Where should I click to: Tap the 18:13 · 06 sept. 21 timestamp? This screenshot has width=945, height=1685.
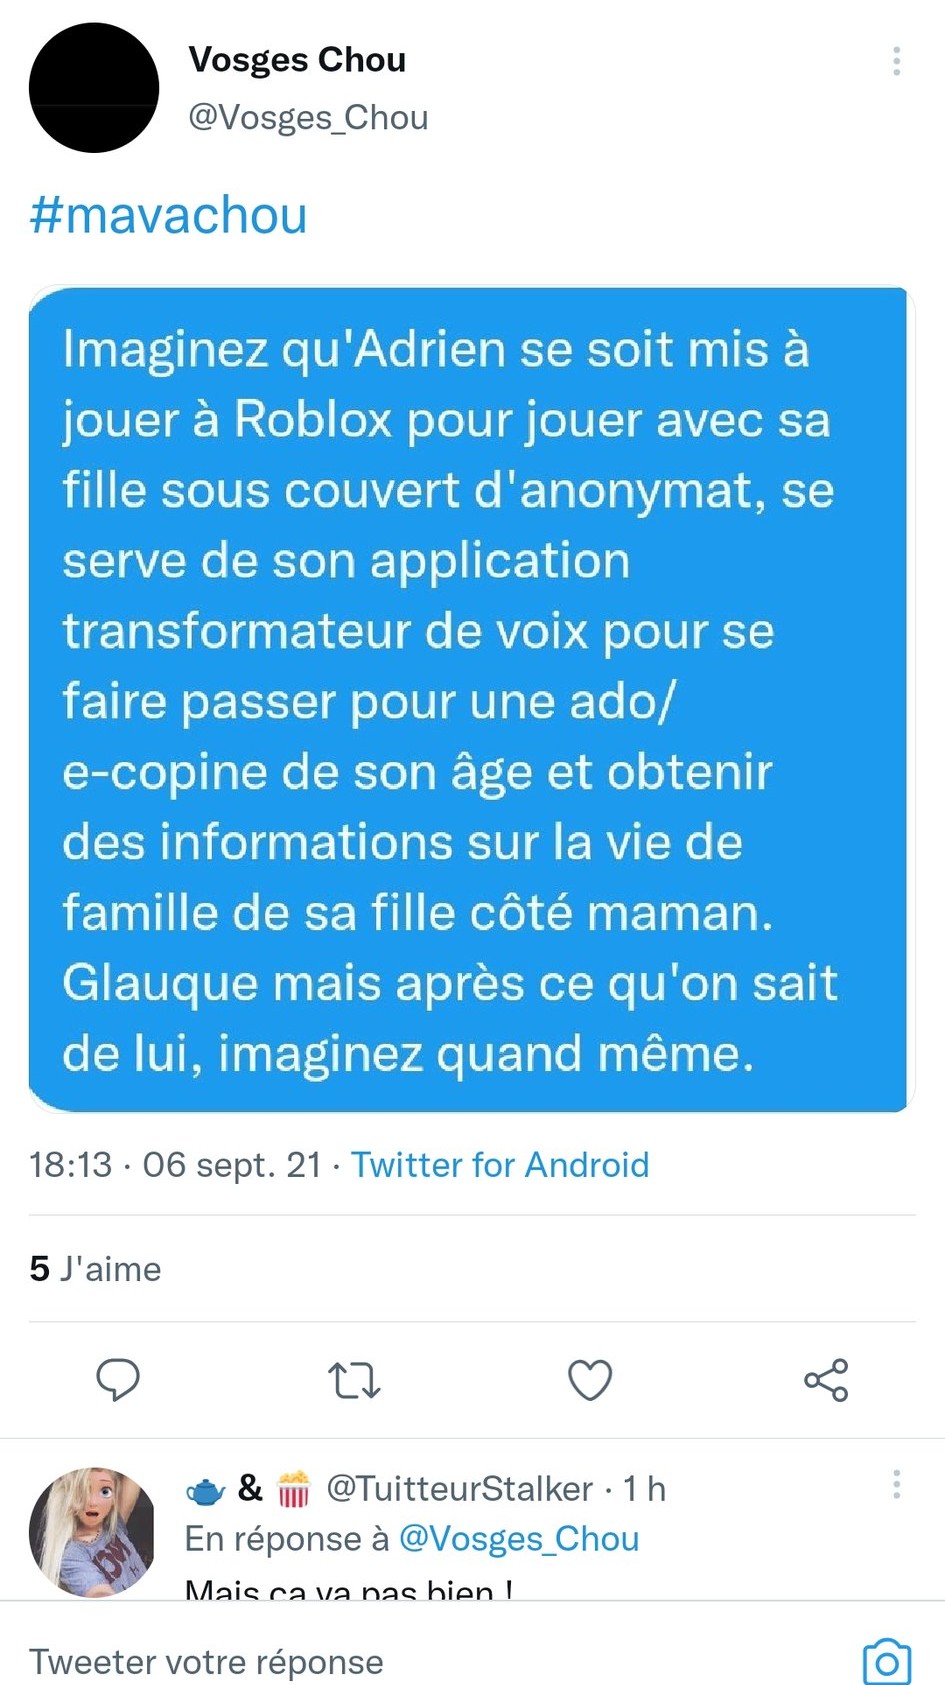[x=175, y=1165]
